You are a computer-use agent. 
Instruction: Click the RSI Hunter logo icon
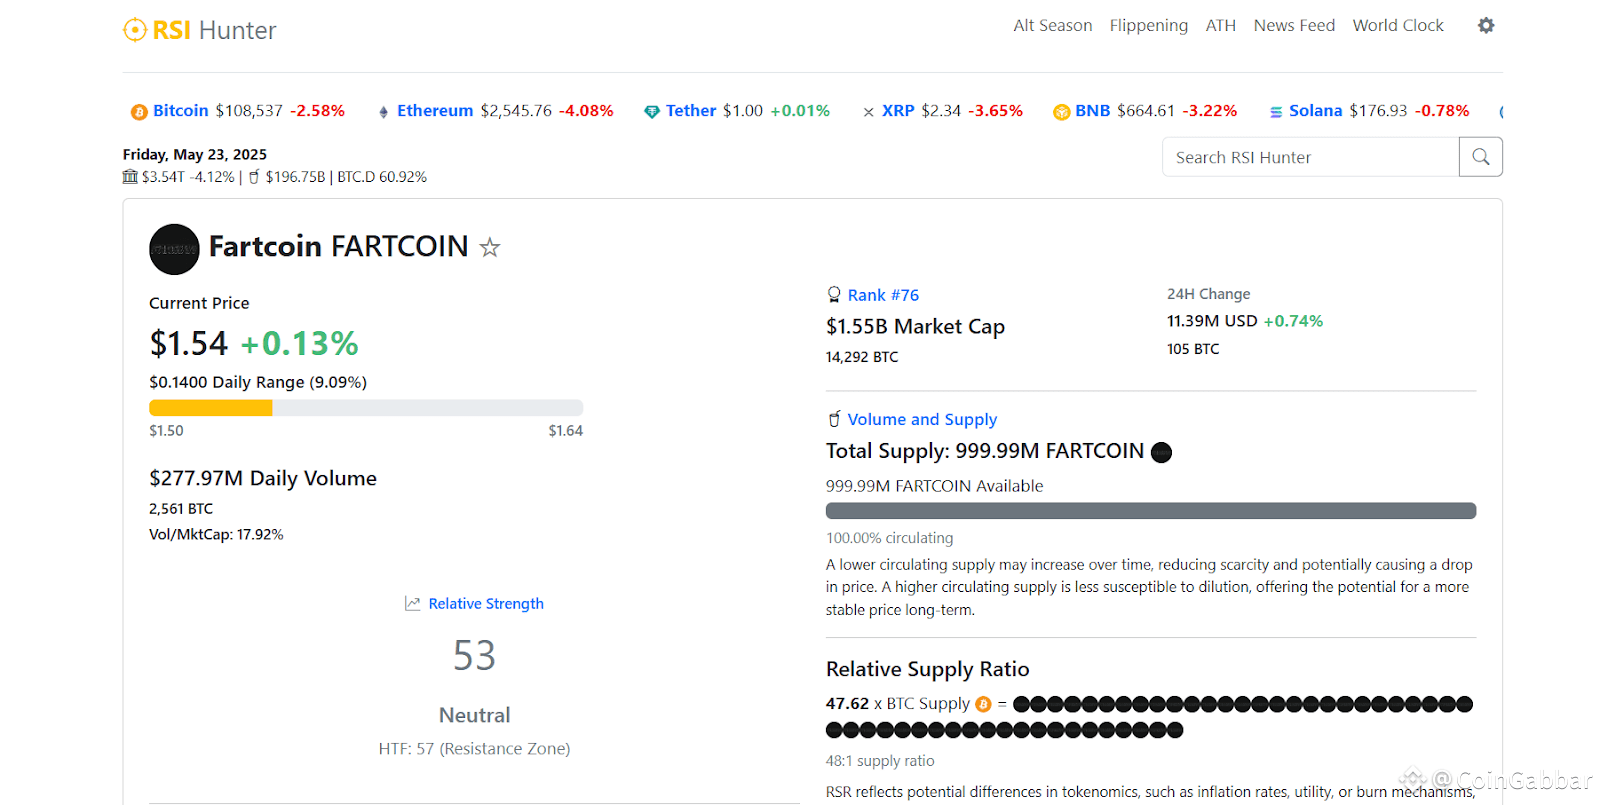click(134, 30)
